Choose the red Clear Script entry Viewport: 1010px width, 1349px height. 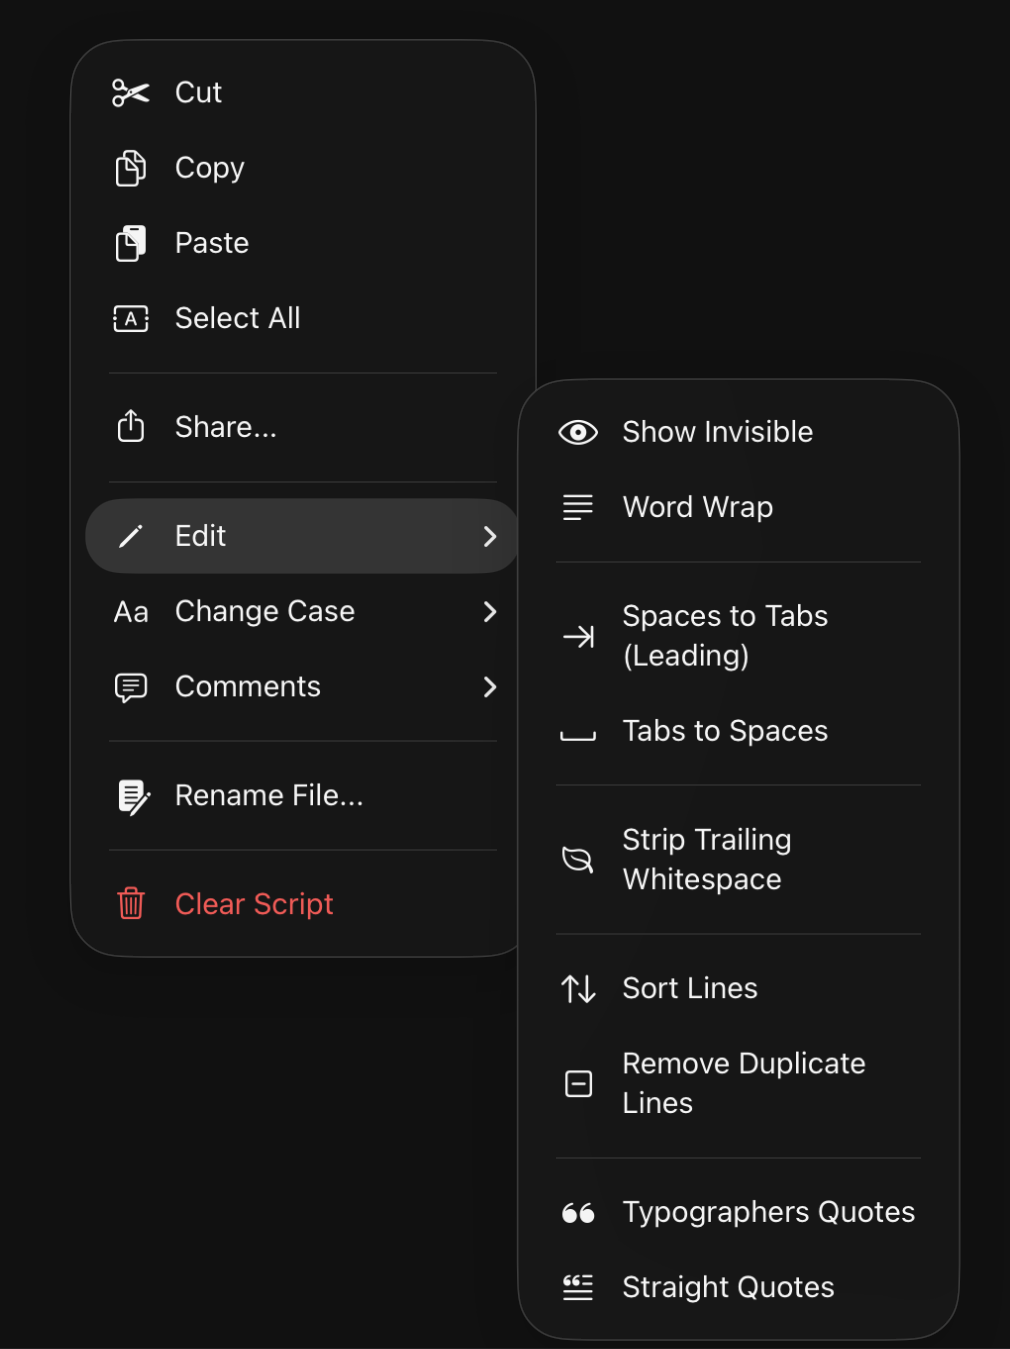[x=303, y=904]
